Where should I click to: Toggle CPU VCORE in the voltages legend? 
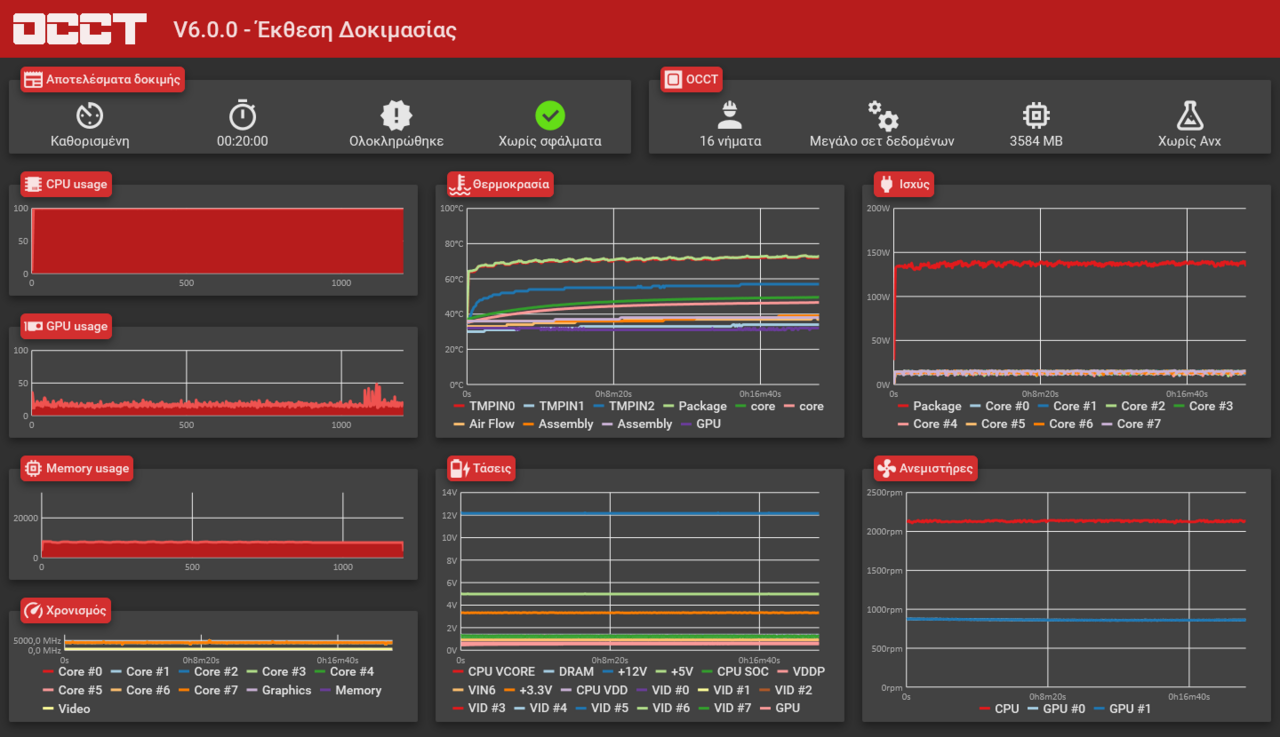click(494, 672)
